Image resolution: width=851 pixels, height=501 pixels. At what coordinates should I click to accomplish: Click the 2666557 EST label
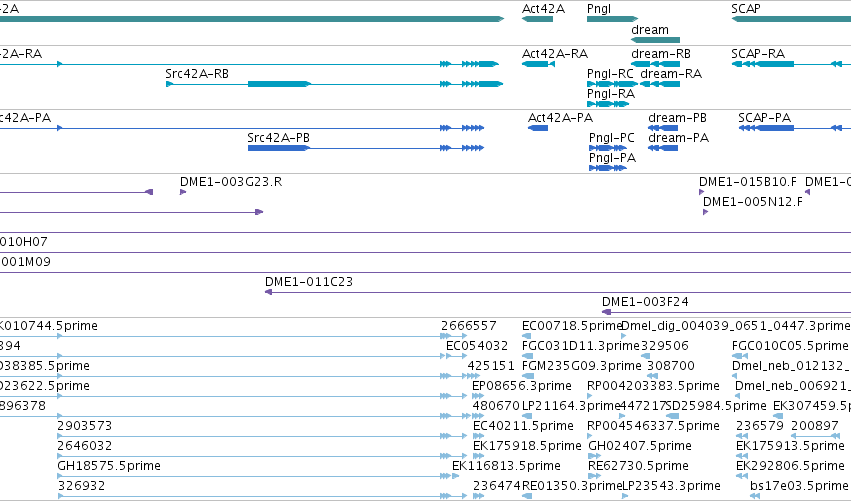point(468,326)
